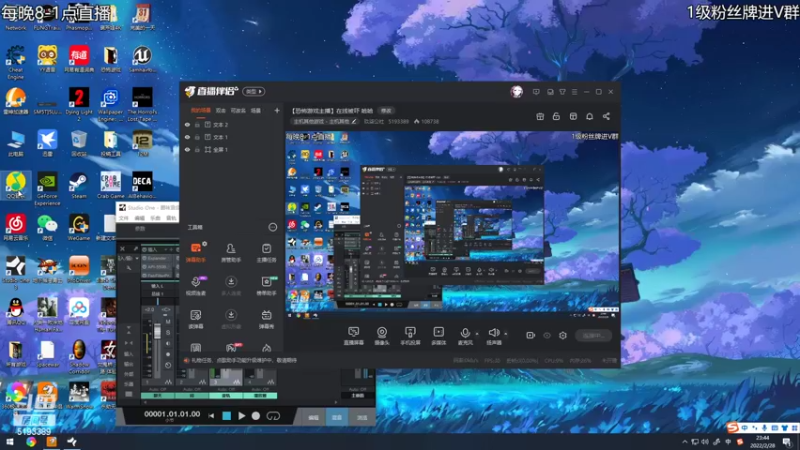
Task: Open the user avatar profile
Action: 516,91
